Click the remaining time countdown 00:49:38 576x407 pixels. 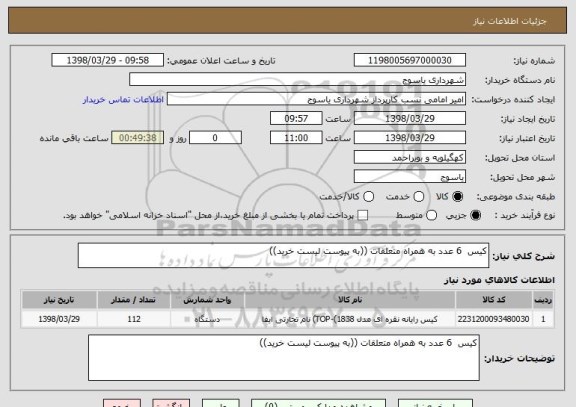click(x=138, y=138)
